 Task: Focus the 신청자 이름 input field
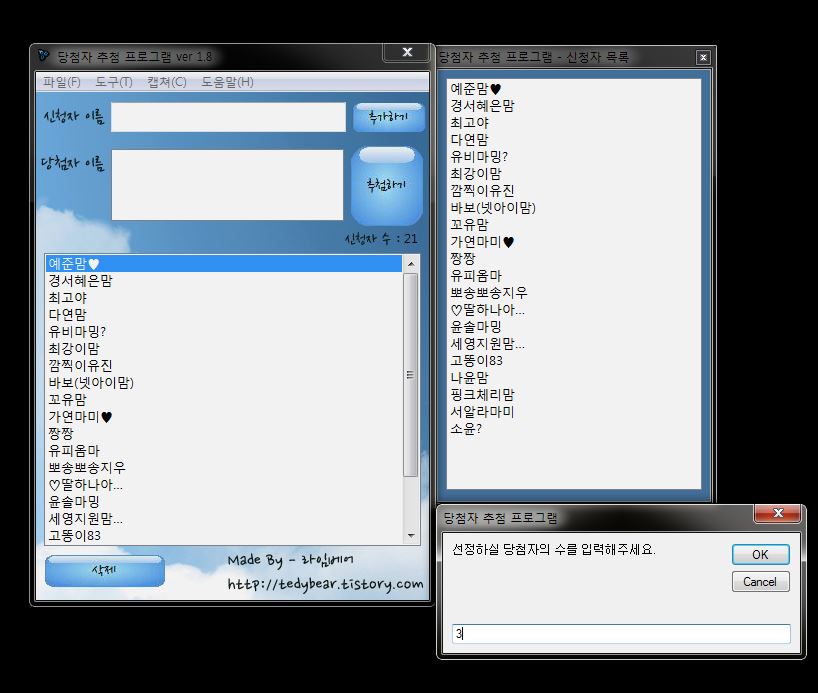(228, 117)
